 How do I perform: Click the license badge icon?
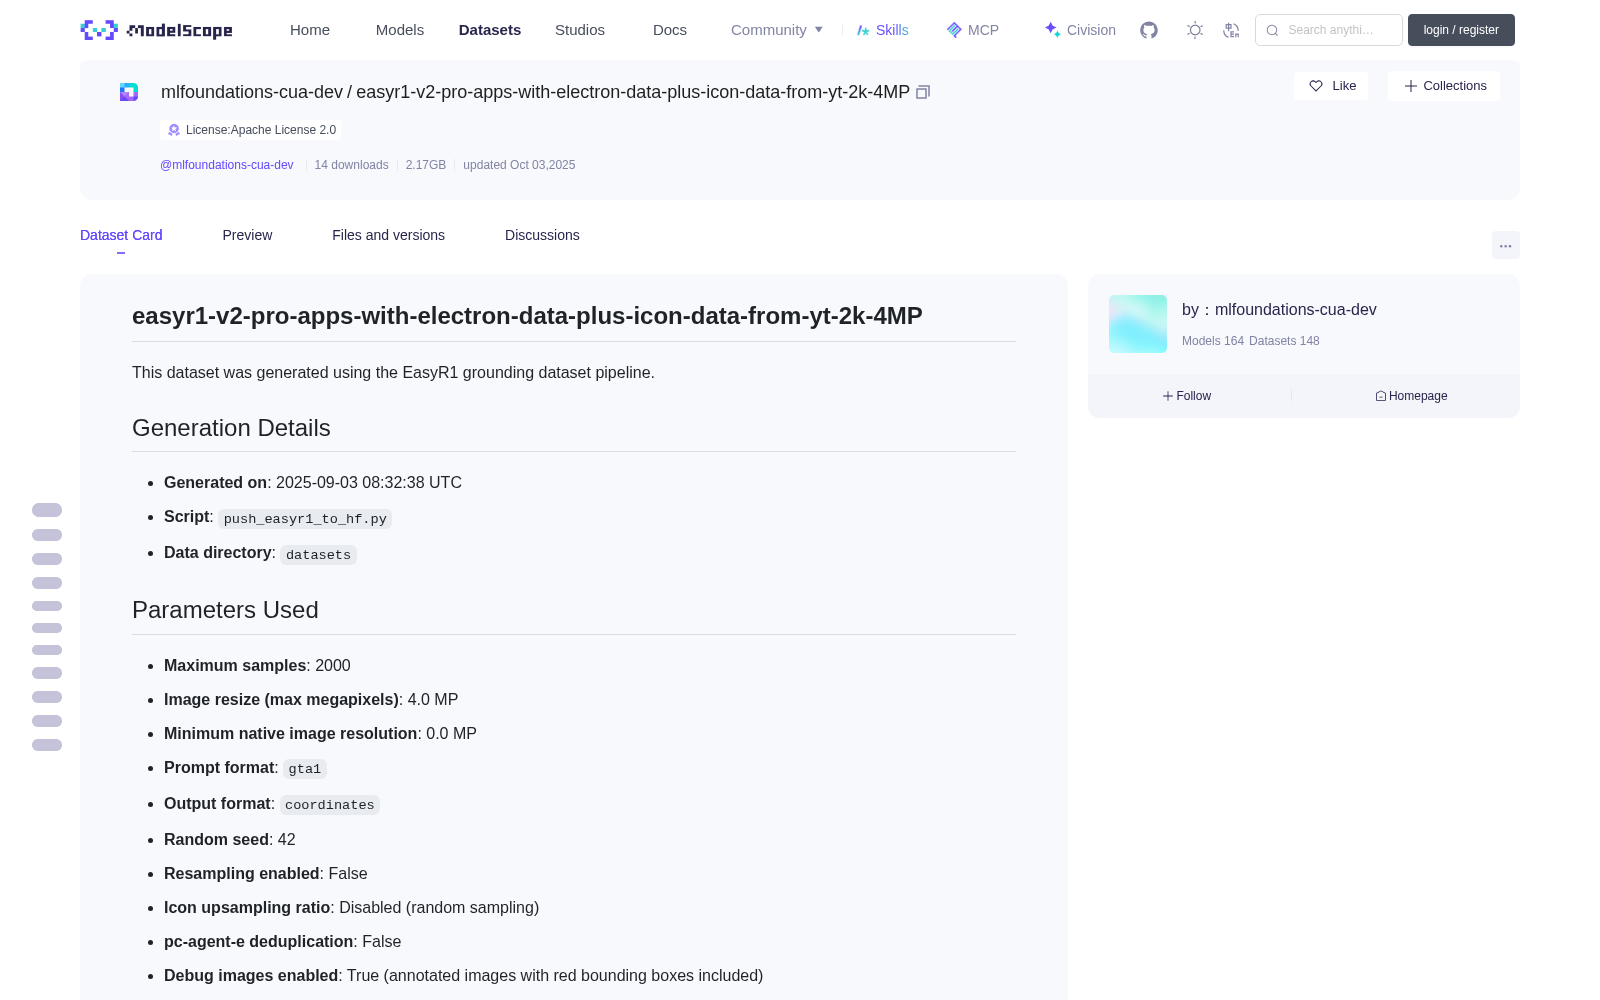174,130
